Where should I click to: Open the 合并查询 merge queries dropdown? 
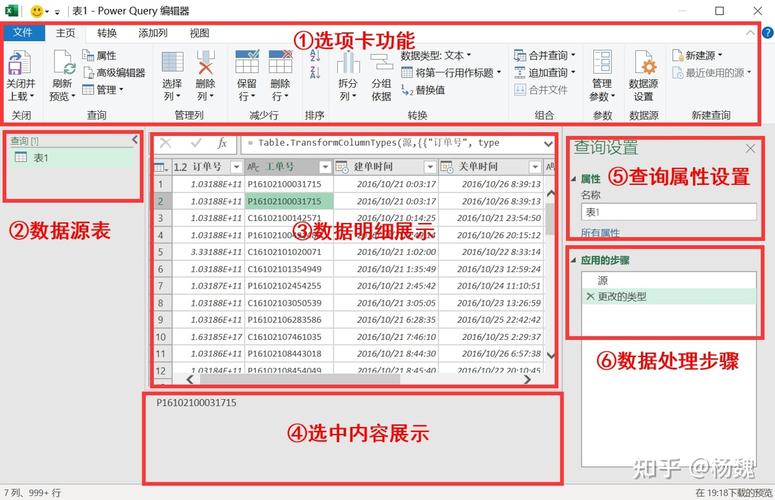pos(545,55)
